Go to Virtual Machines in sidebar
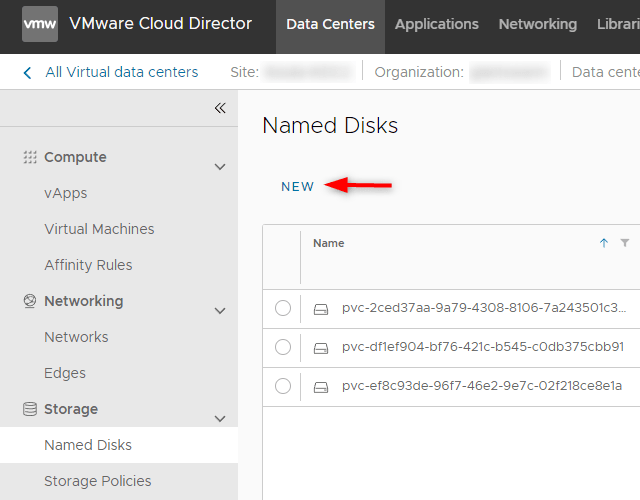The image size is (640, 500). pos(99,229)
